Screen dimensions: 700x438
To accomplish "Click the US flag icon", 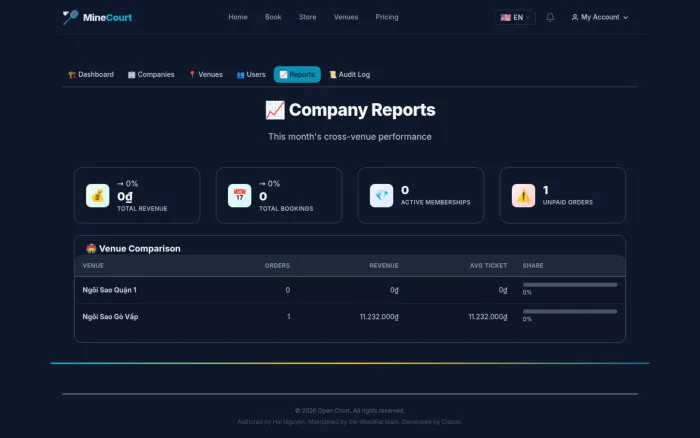I will click(x=505, y=17).
